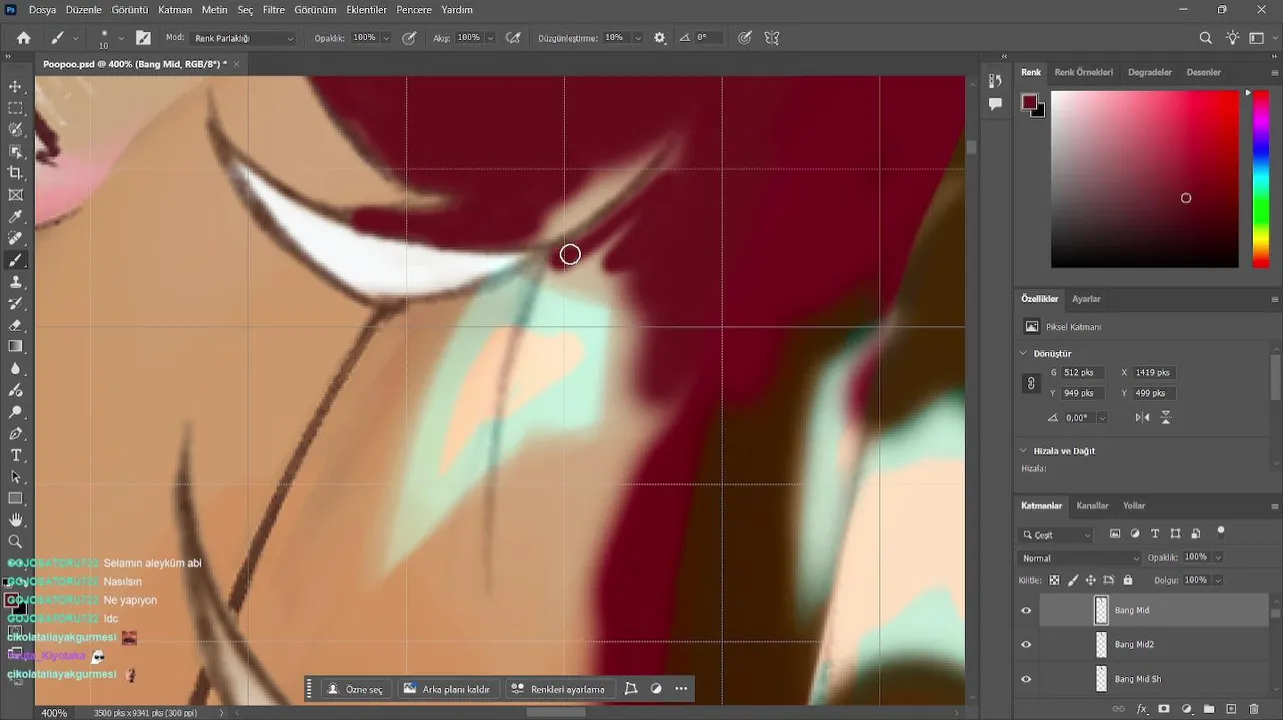This screenshot has width=1283, height=720.
Task: Open the search icon at top right
Action: 1206,38
